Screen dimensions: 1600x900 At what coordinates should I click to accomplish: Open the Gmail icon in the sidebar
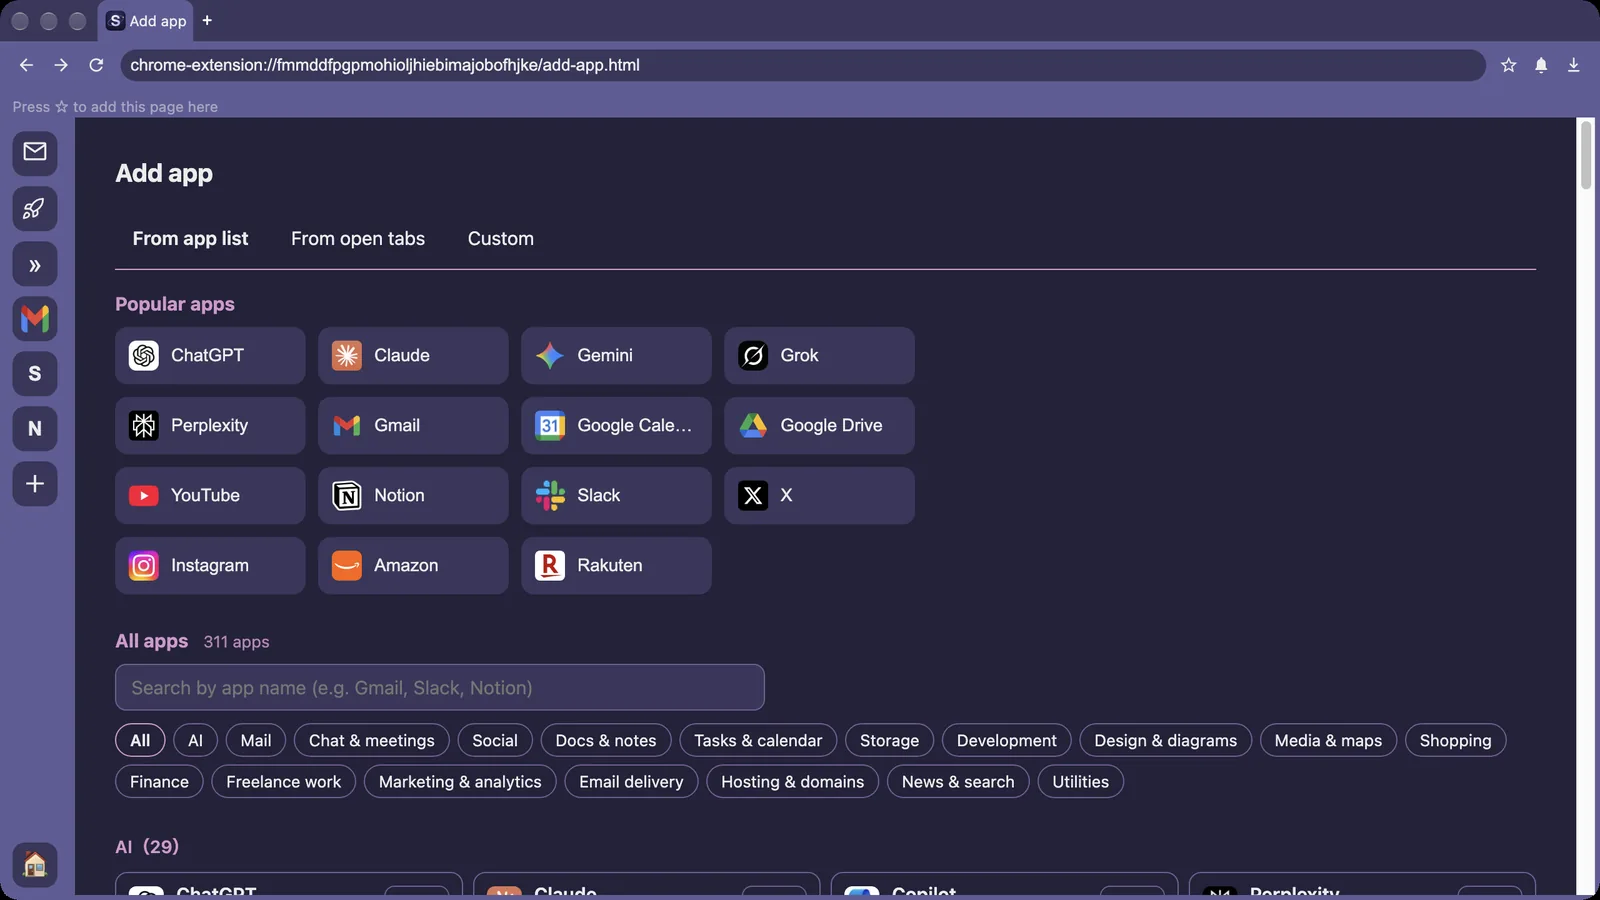35,319
